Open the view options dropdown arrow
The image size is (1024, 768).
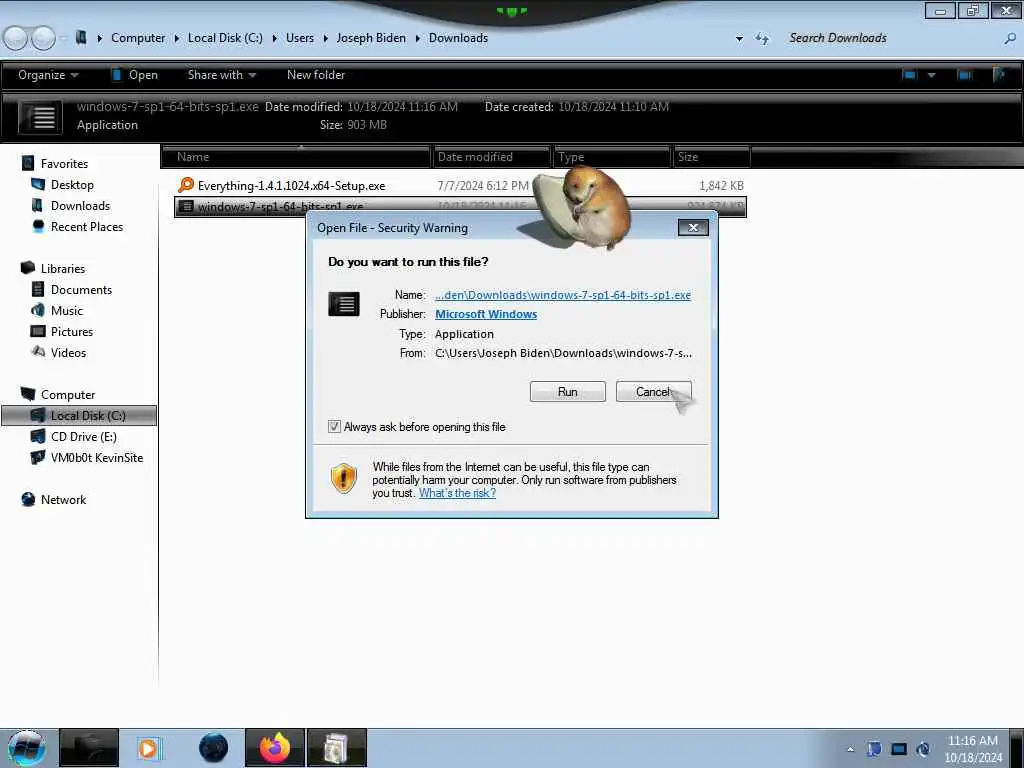932,75
